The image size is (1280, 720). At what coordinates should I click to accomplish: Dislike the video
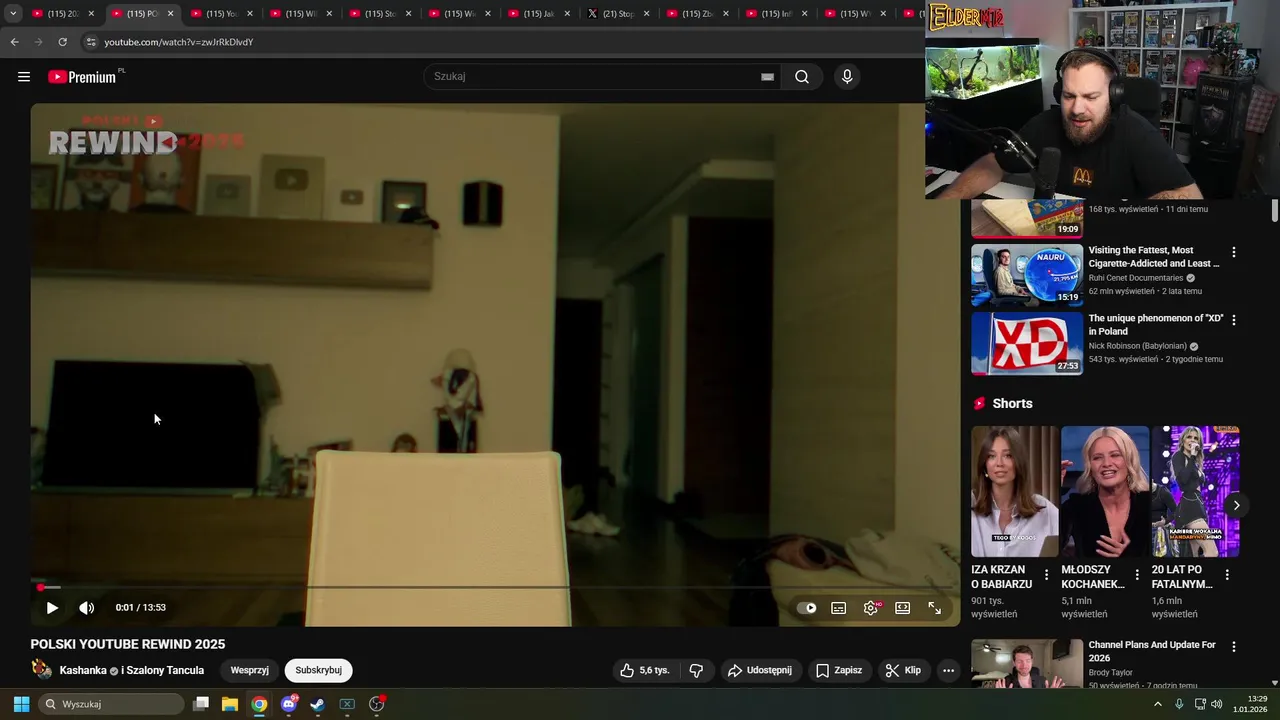(x=697, y=670)
